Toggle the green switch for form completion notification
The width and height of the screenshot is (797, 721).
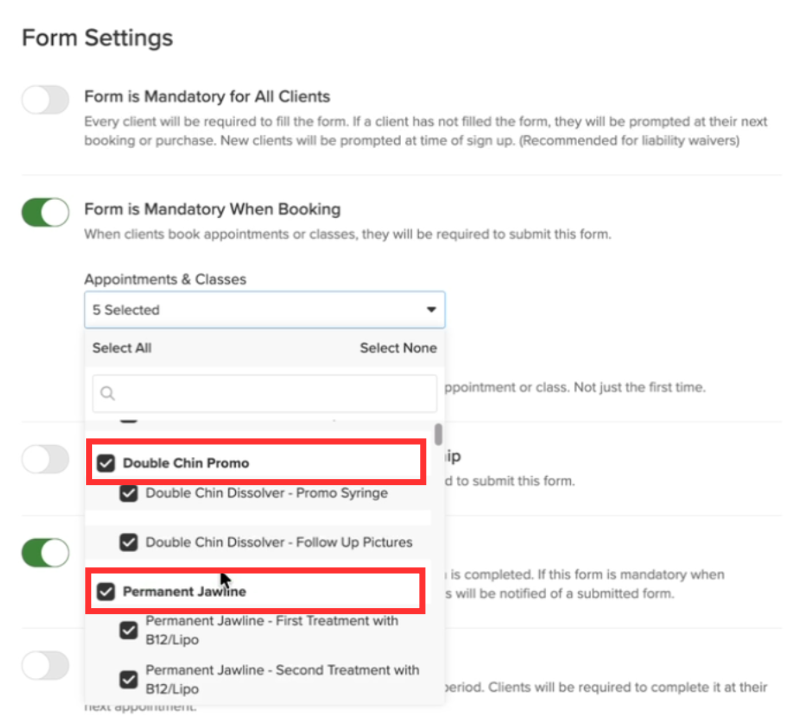tap(45, 553)
